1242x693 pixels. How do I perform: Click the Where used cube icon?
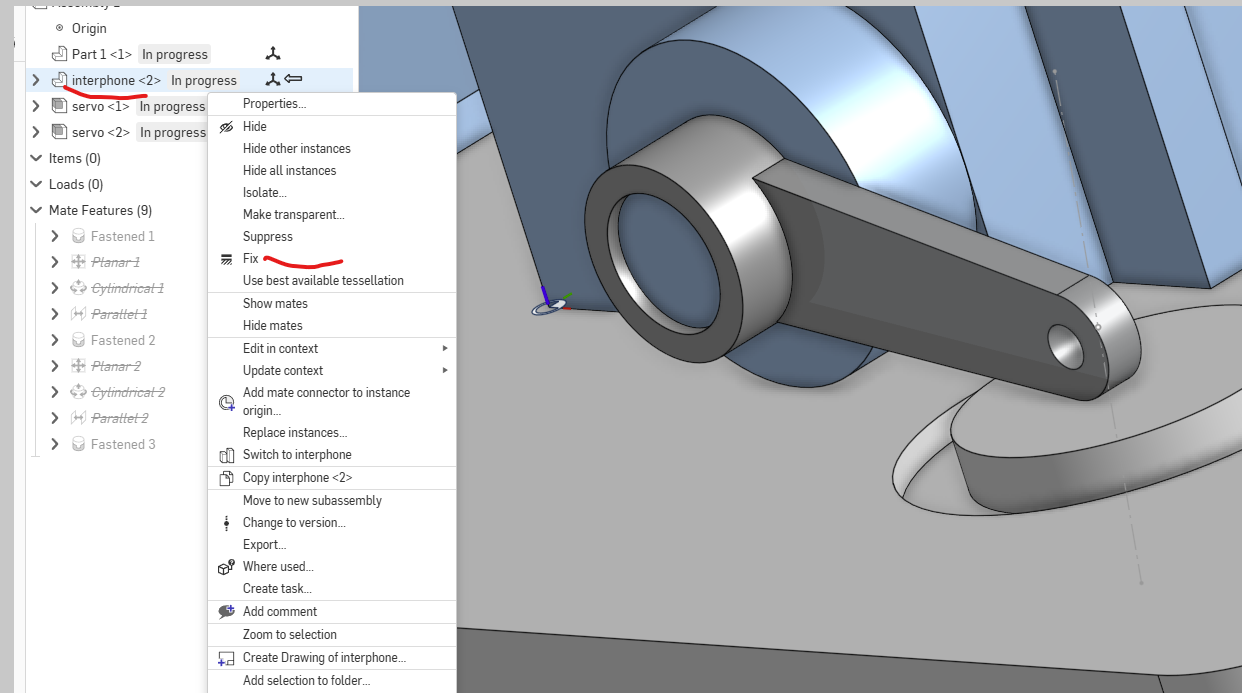point(226,567)
